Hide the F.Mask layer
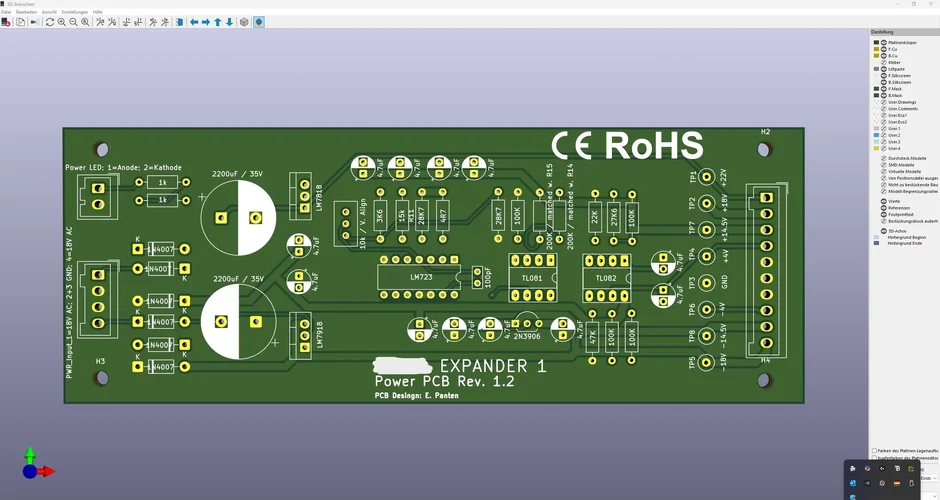Viewport: 940px width, 500px height. click(884, 89)
